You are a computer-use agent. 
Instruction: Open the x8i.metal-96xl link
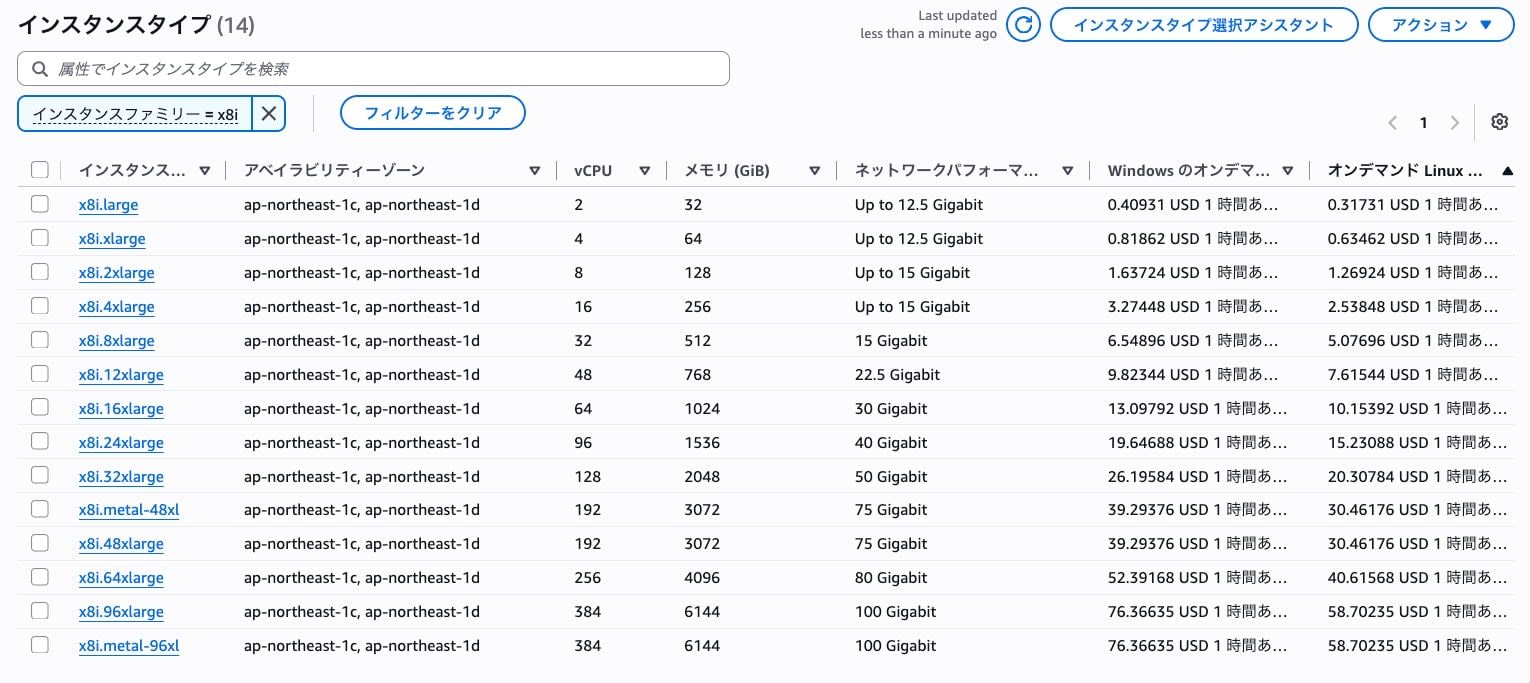pos(129,646)
